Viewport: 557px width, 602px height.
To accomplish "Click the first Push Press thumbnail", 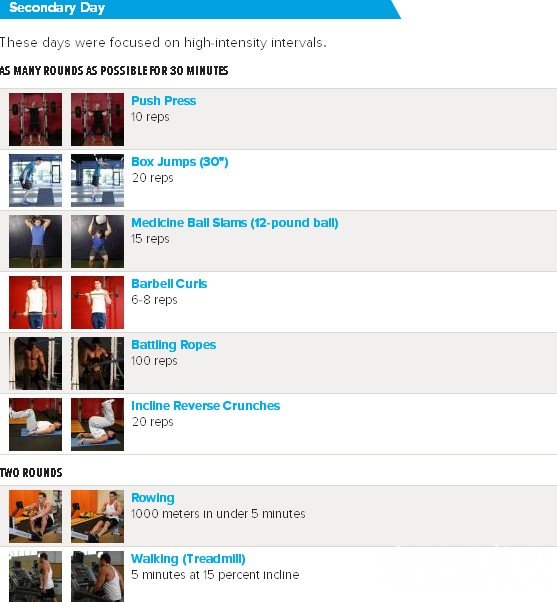I will (x=35, y=119).
